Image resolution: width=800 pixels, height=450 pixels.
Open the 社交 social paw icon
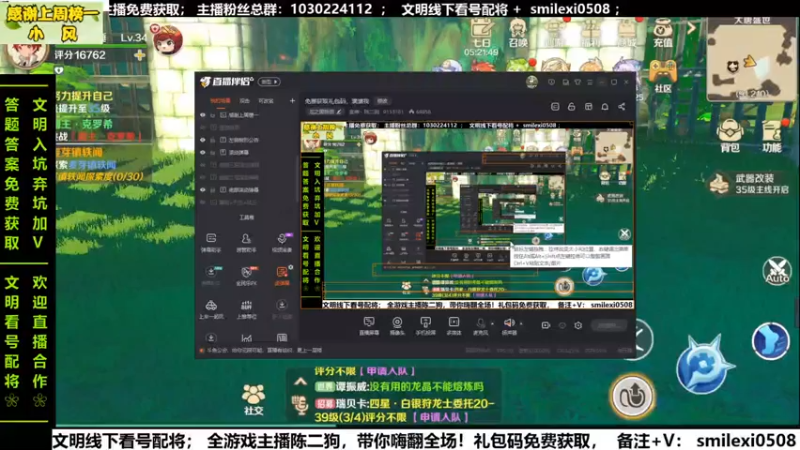(x=254, y=399)
